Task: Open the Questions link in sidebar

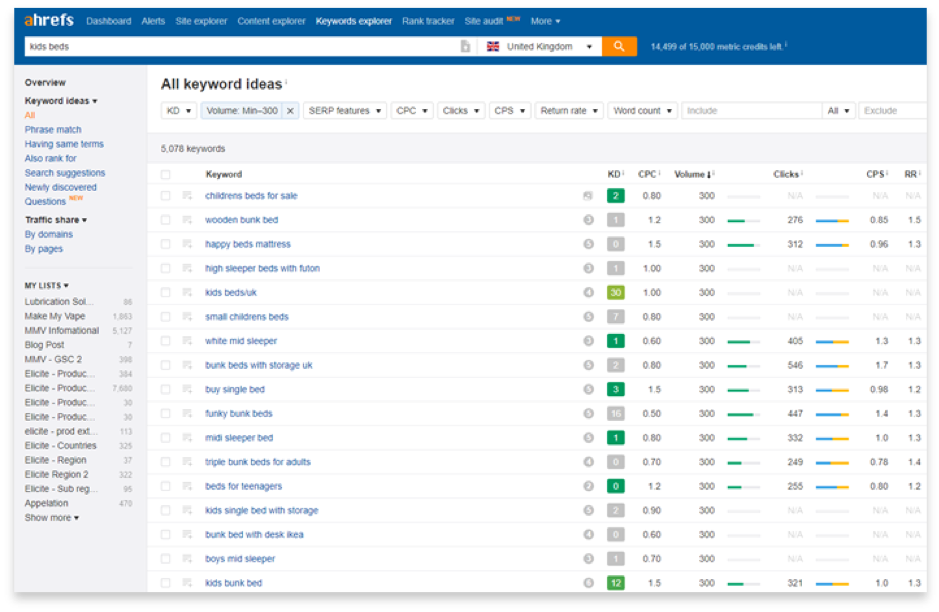Action: click(45, 201)
